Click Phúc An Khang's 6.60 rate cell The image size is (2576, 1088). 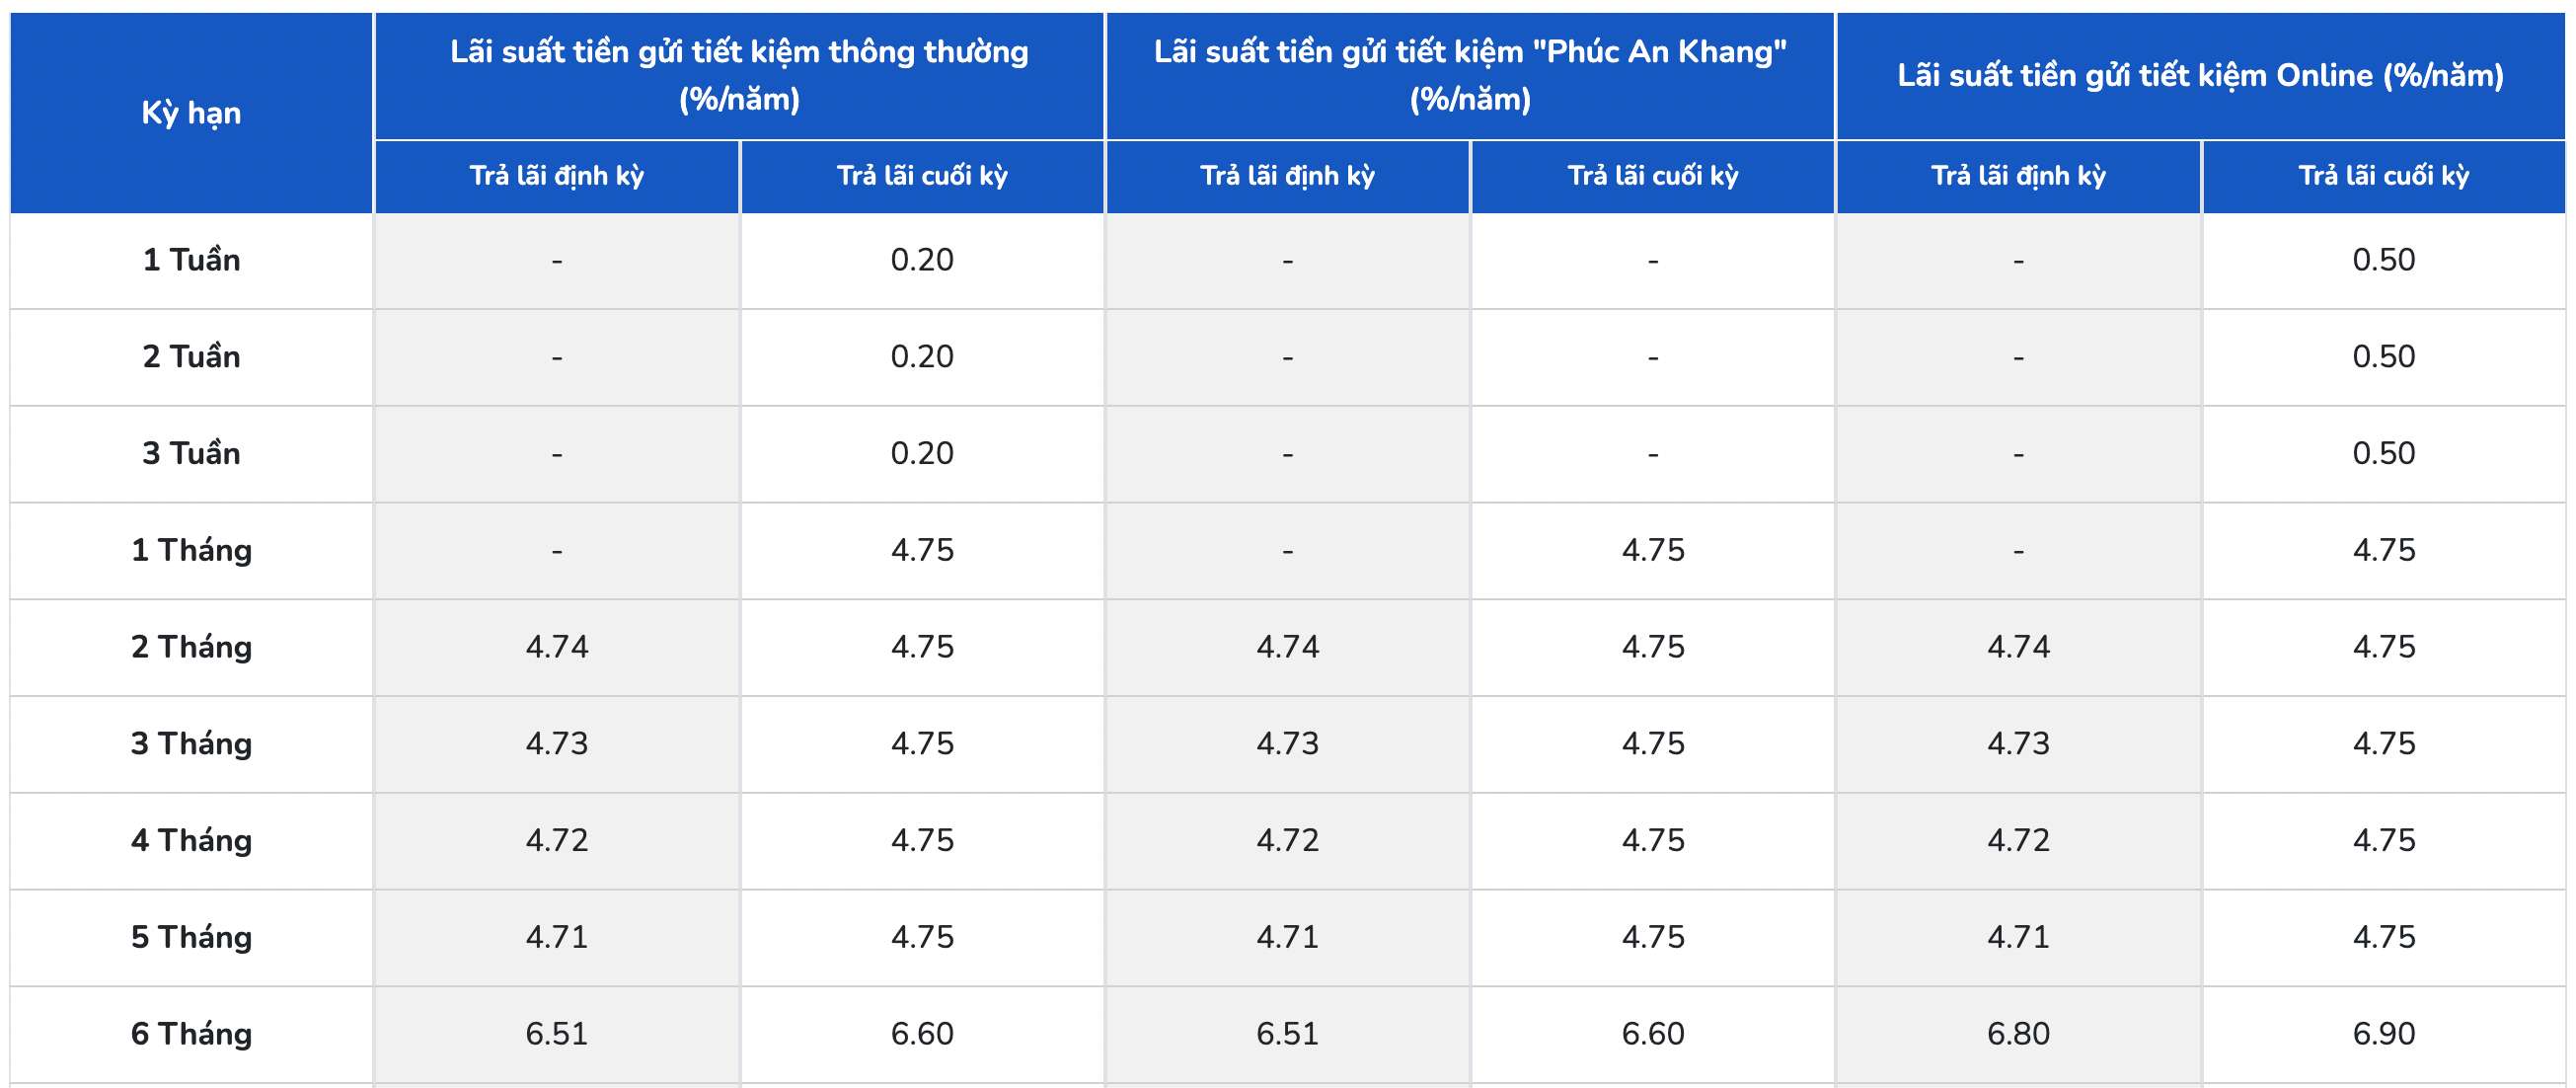[1652, 1034]
